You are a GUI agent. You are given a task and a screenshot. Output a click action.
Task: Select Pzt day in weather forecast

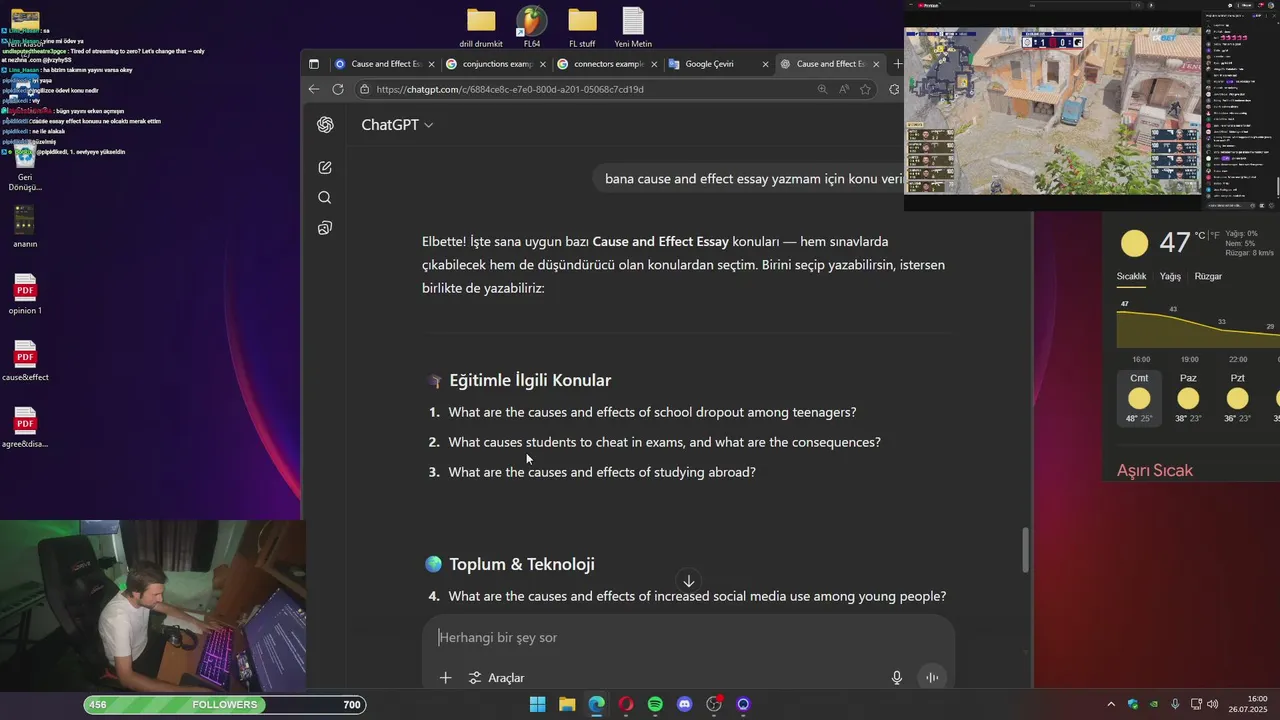pos(1237,397)
